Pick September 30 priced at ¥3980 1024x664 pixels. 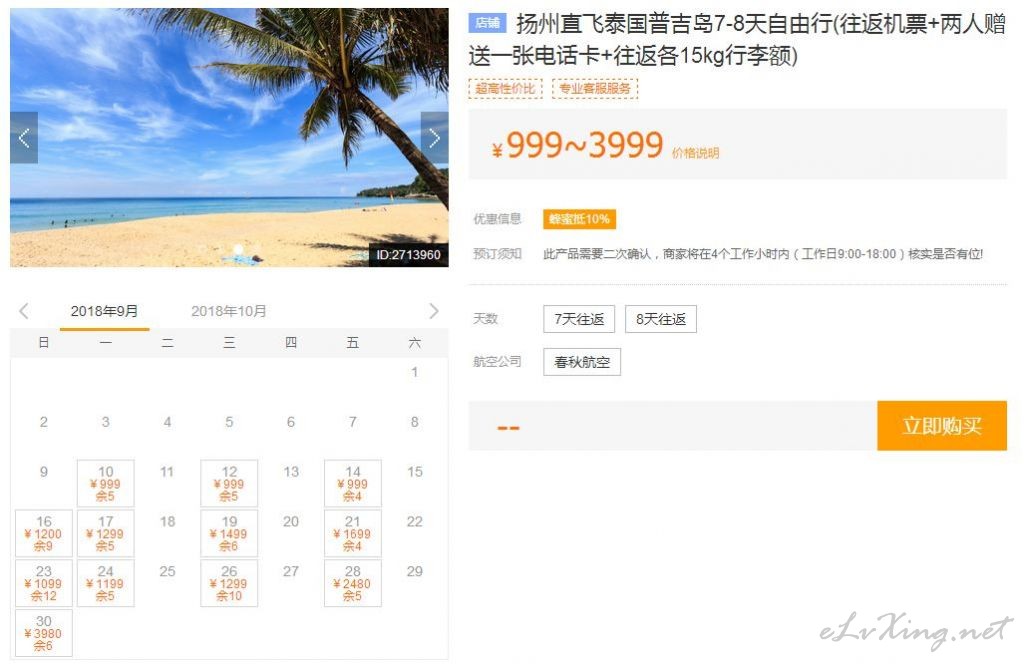coord(44,633)
